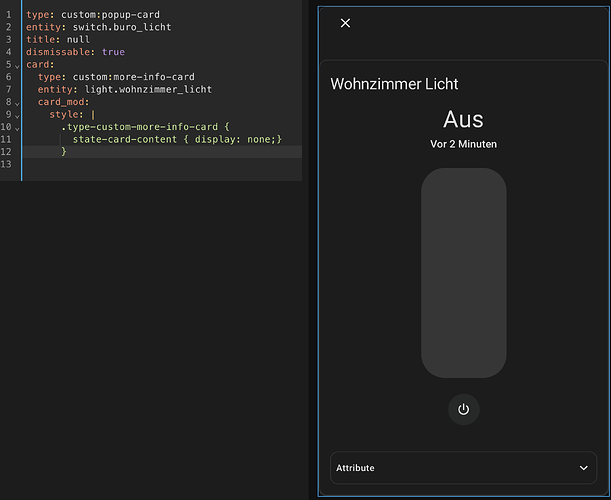The image size is (611, 500).
Task: Click the 'Wohnzimmer Licht' card title
Action: coord(394,84)
